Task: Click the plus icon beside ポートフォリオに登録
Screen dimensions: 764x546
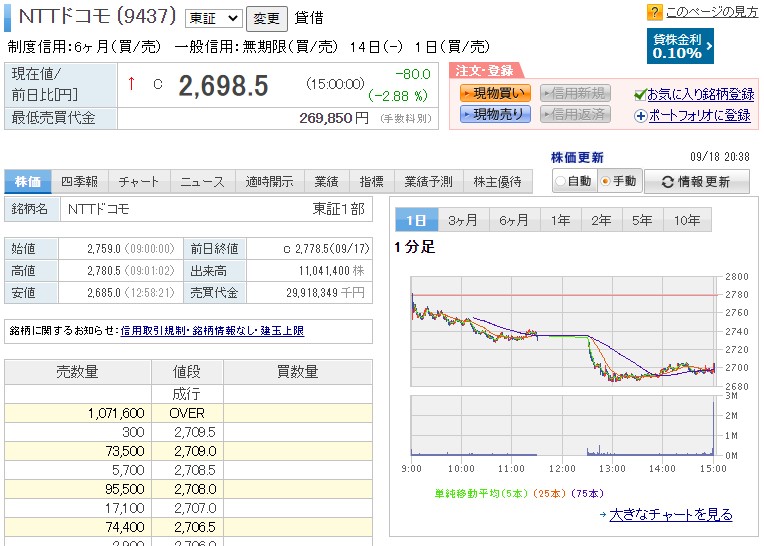Action: point(640,116)
